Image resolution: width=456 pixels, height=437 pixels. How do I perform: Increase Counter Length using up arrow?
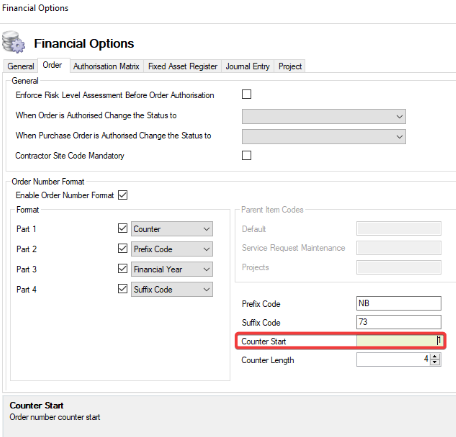435,357
